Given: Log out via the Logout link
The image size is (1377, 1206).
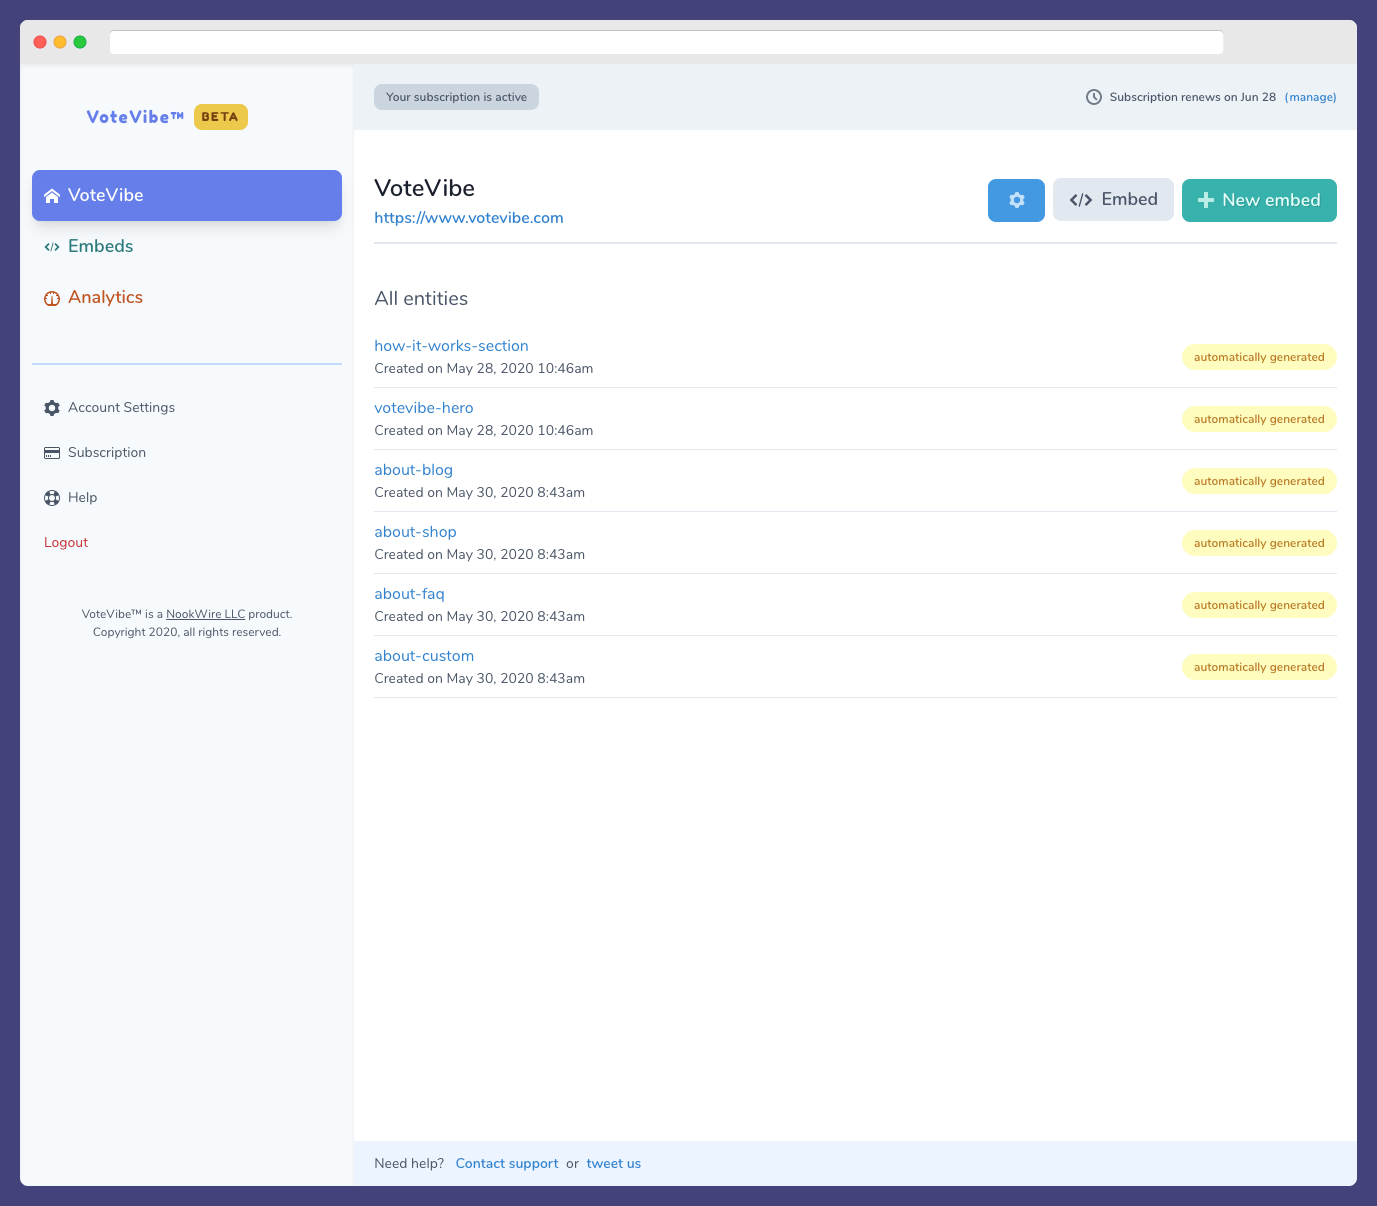Looking at the screenshot, I should 66,542.
